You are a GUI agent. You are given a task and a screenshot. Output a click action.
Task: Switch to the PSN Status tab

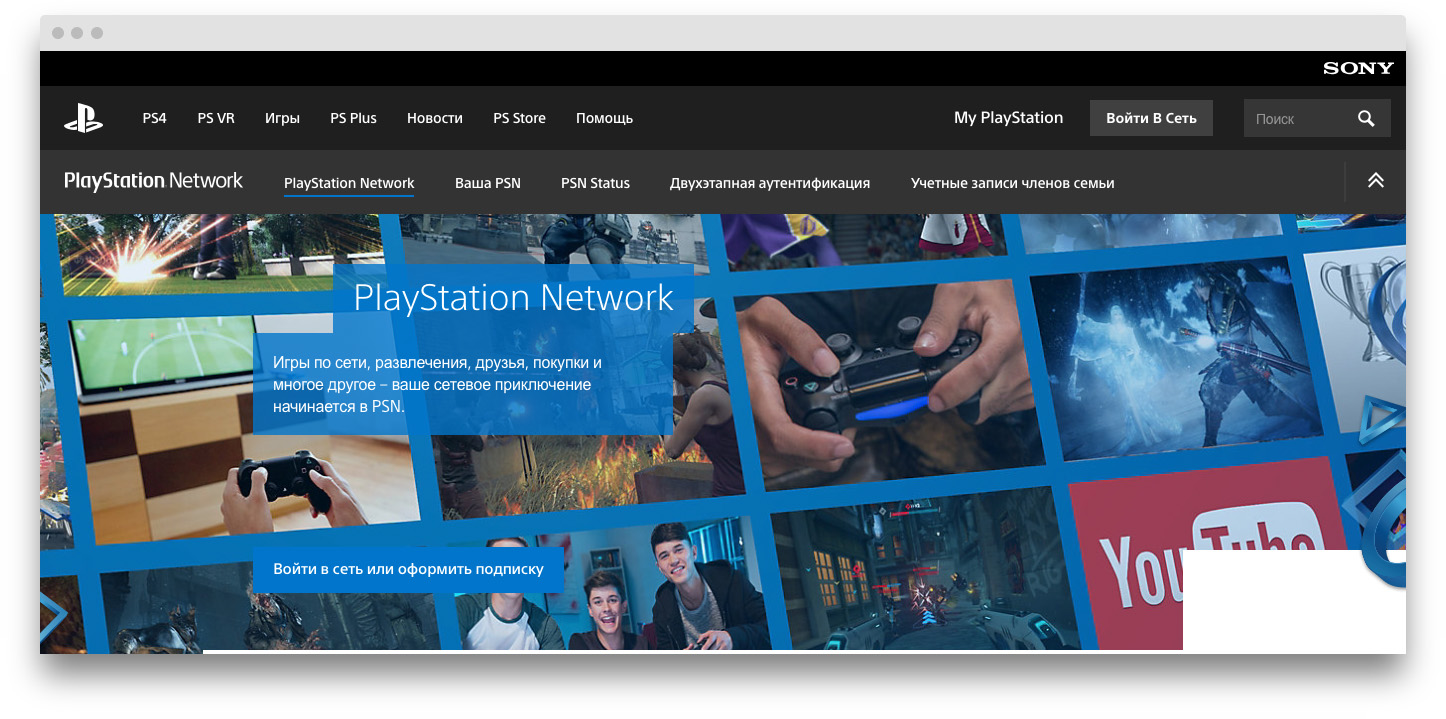[x=595, y=183]
